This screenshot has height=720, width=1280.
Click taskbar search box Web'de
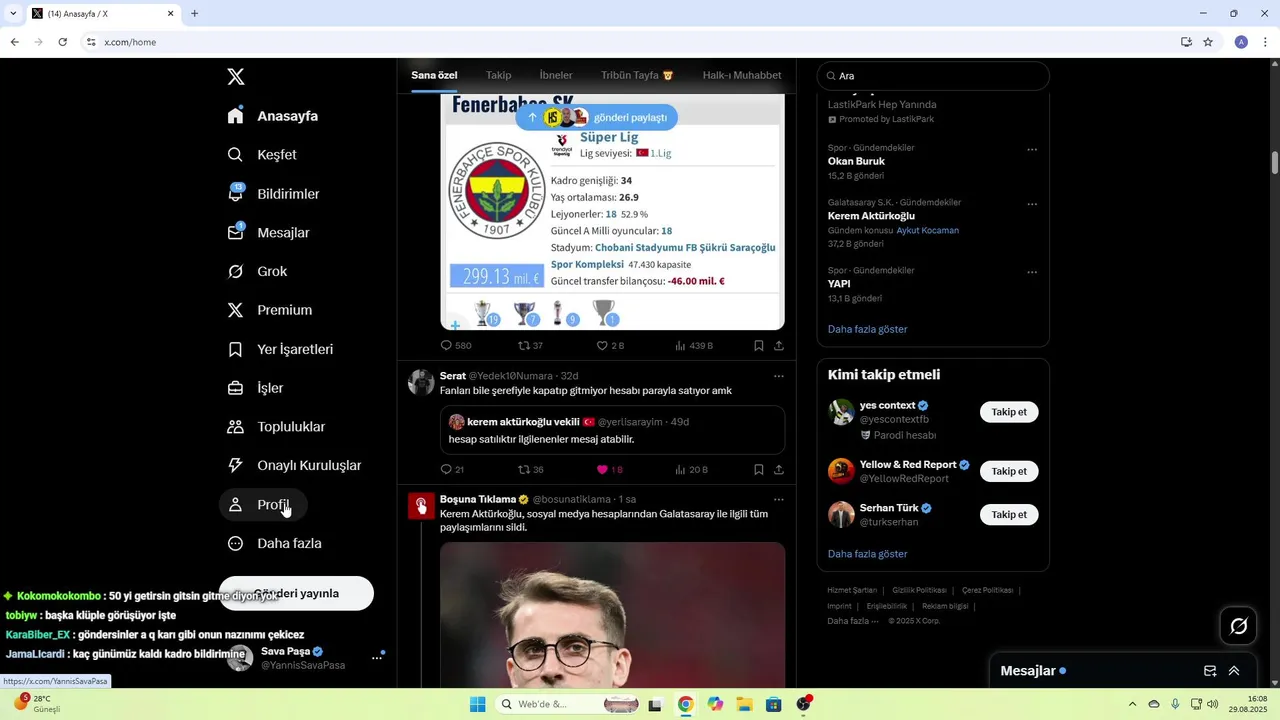point(567,704)
